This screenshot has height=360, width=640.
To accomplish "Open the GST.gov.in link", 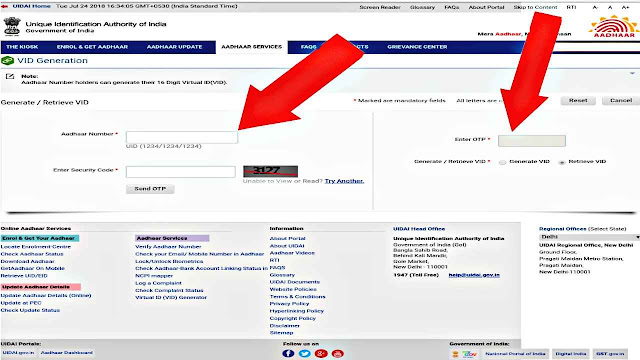I will pos(610,354).
